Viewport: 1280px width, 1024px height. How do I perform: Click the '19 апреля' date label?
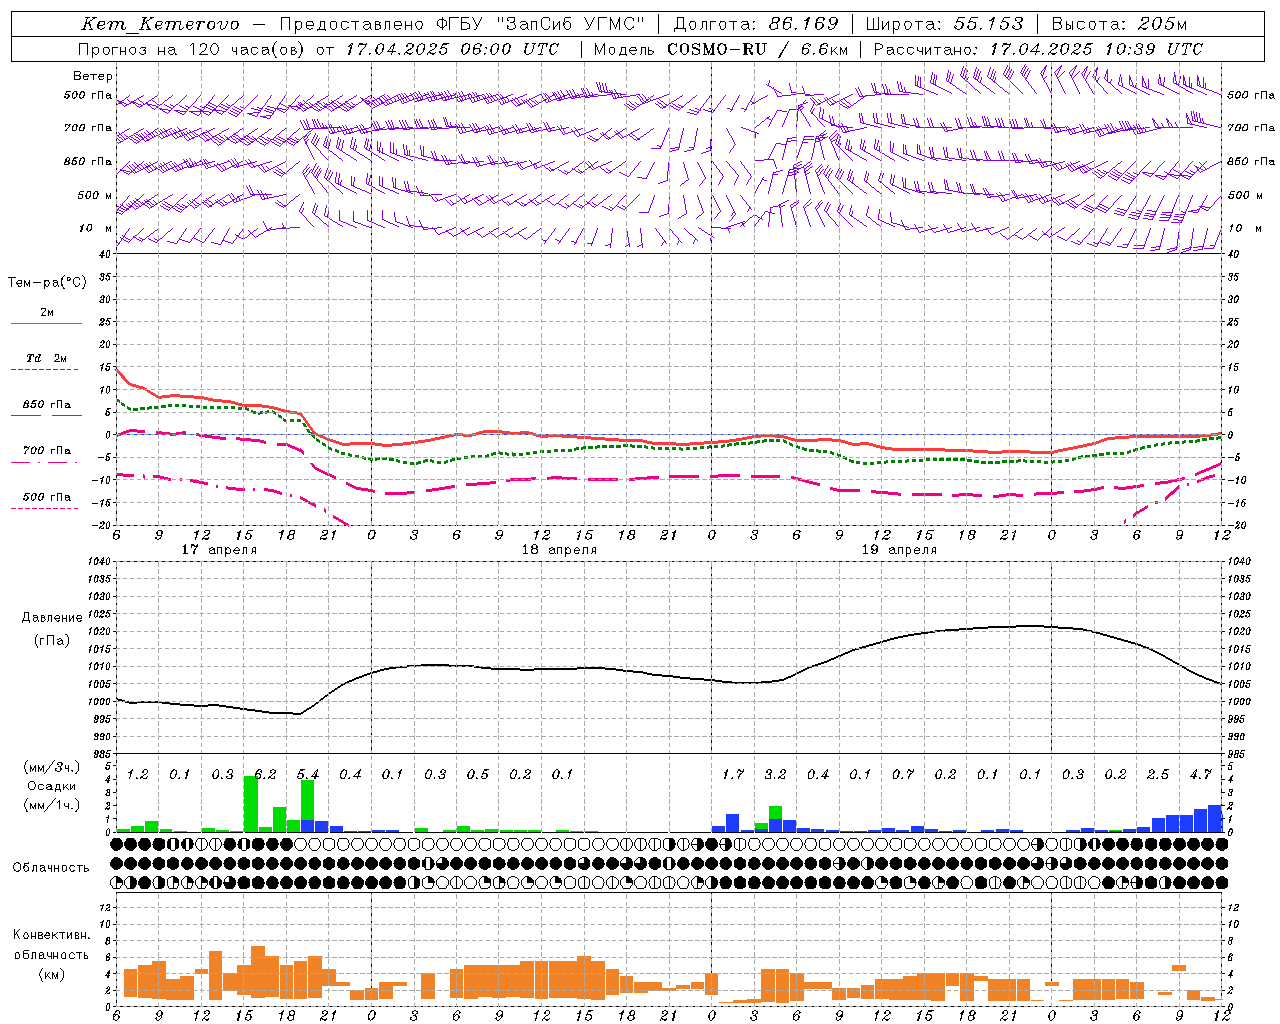899,550
